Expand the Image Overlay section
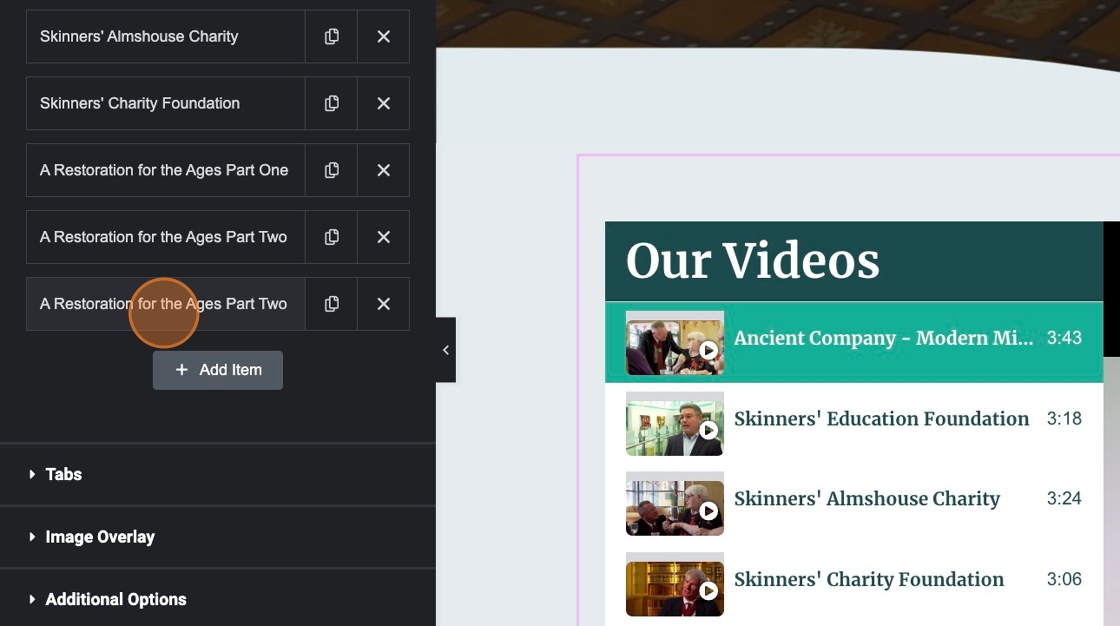 click(x=218, y=537)
